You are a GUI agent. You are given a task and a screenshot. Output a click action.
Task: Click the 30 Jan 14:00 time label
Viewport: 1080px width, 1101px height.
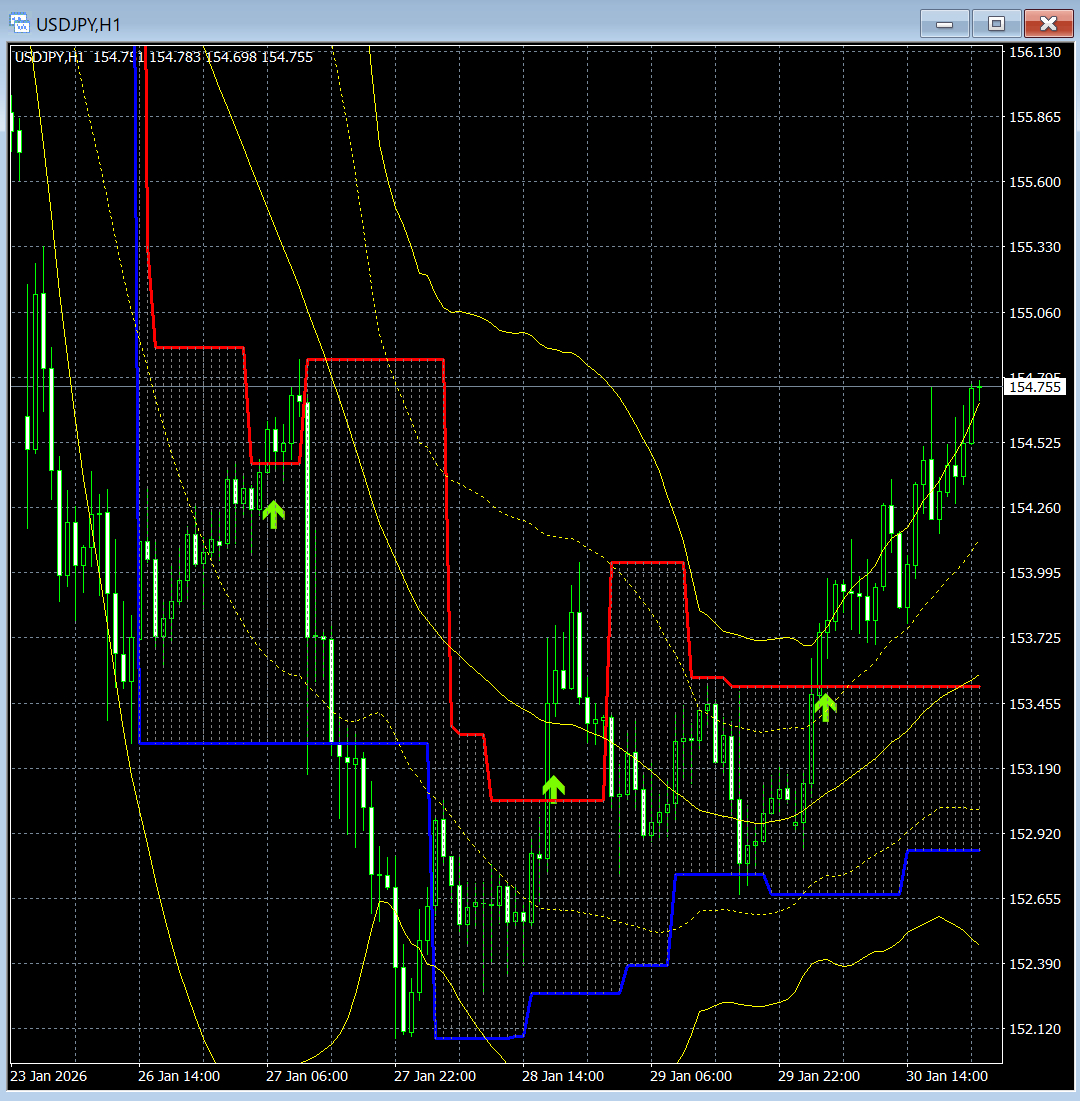[x=947, y=1076]
